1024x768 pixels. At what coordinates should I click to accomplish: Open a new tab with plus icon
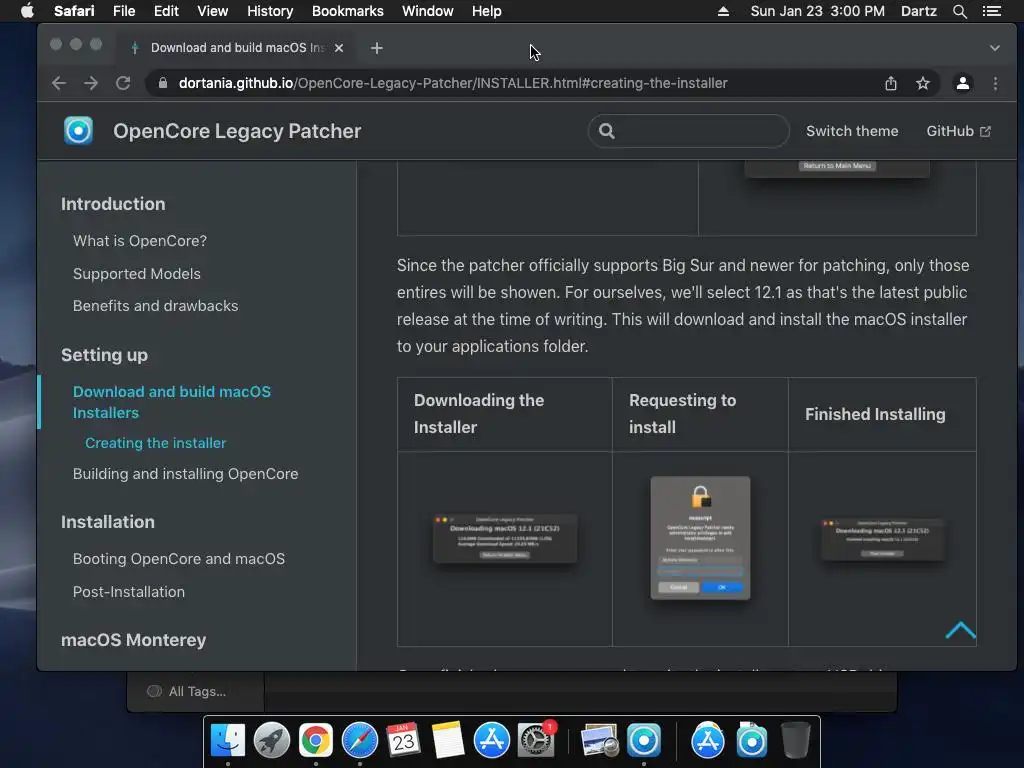click(x=377, y=48)
